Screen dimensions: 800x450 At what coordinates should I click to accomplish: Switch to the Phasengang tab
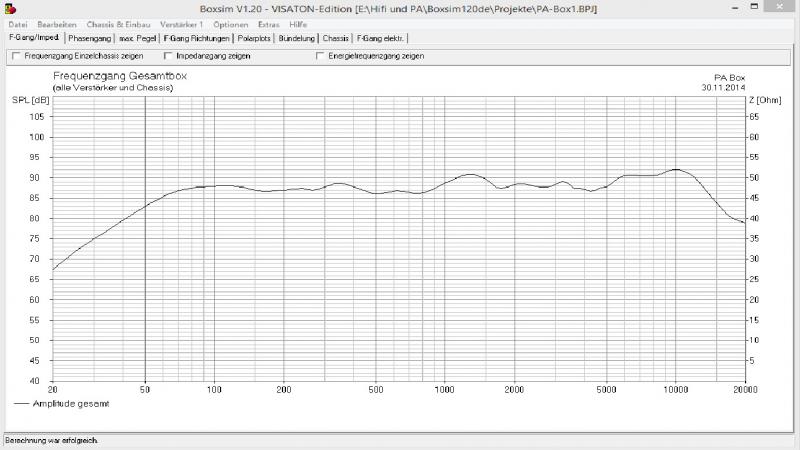pyautogui.click(x=89, y=38)
